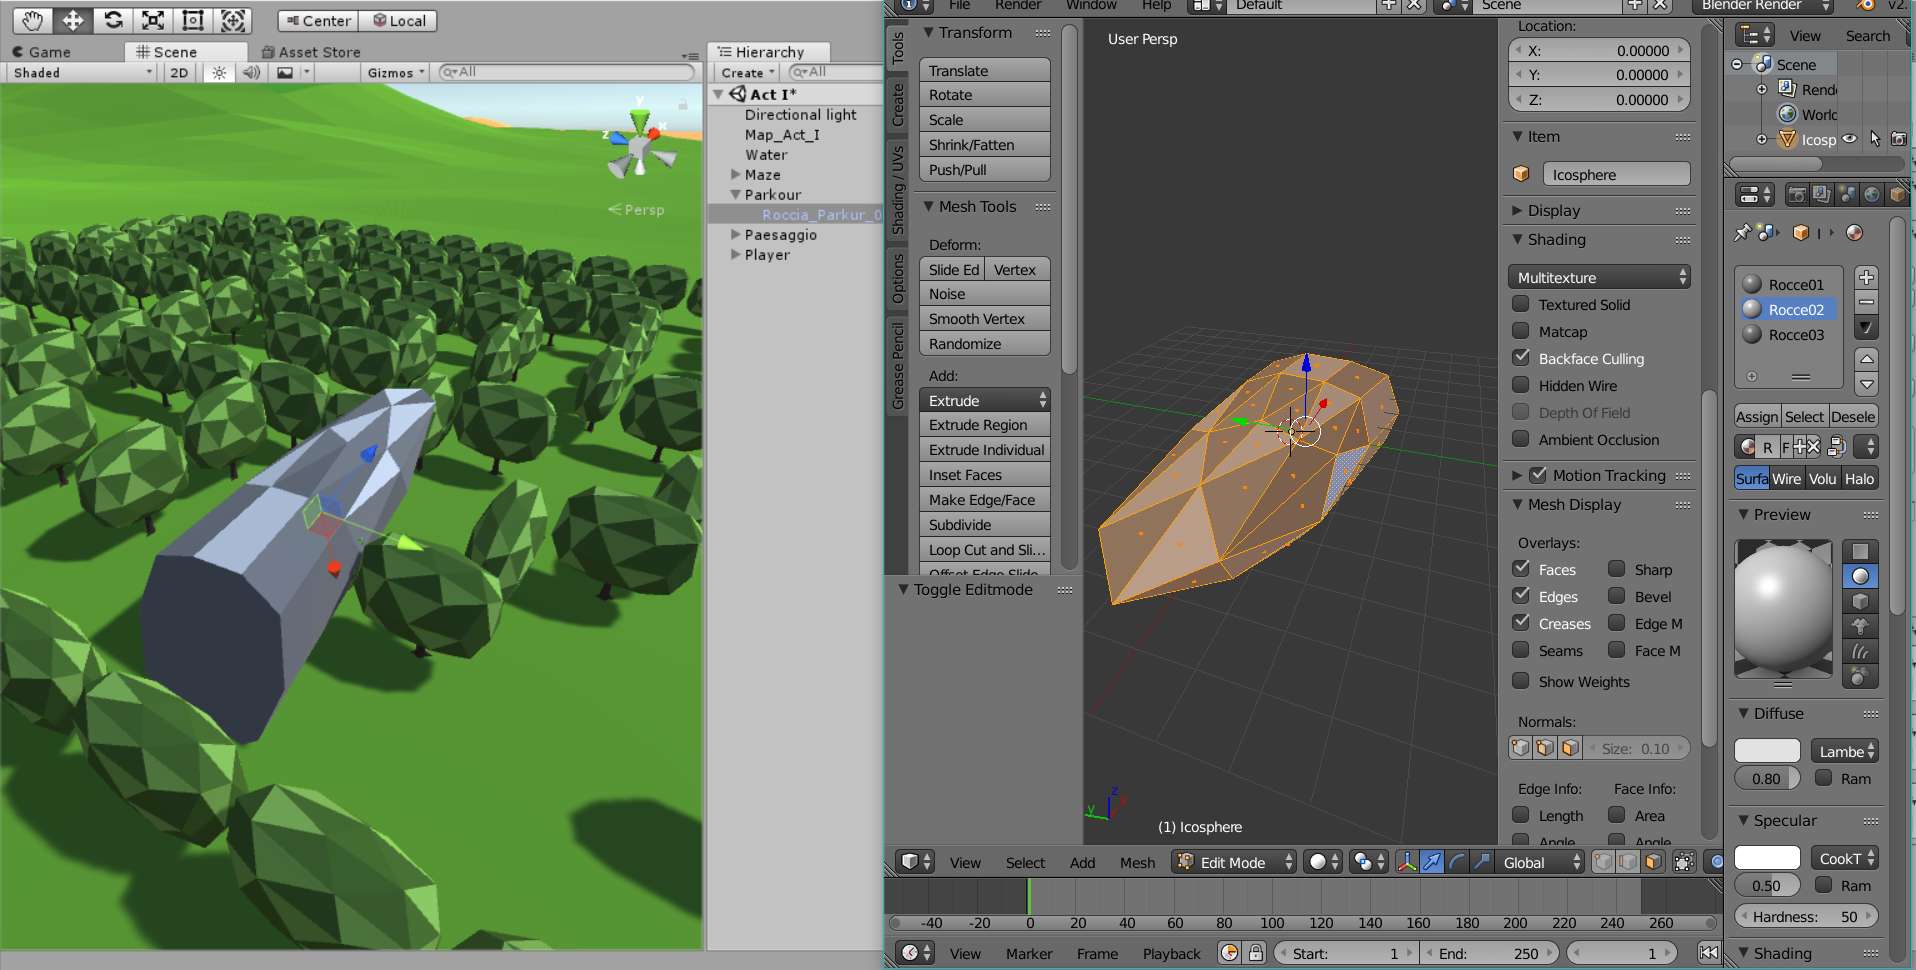
Task: Expand the Paesaggio object in Hierarchy
Action: pyautogui.click(x=736, y=234)
